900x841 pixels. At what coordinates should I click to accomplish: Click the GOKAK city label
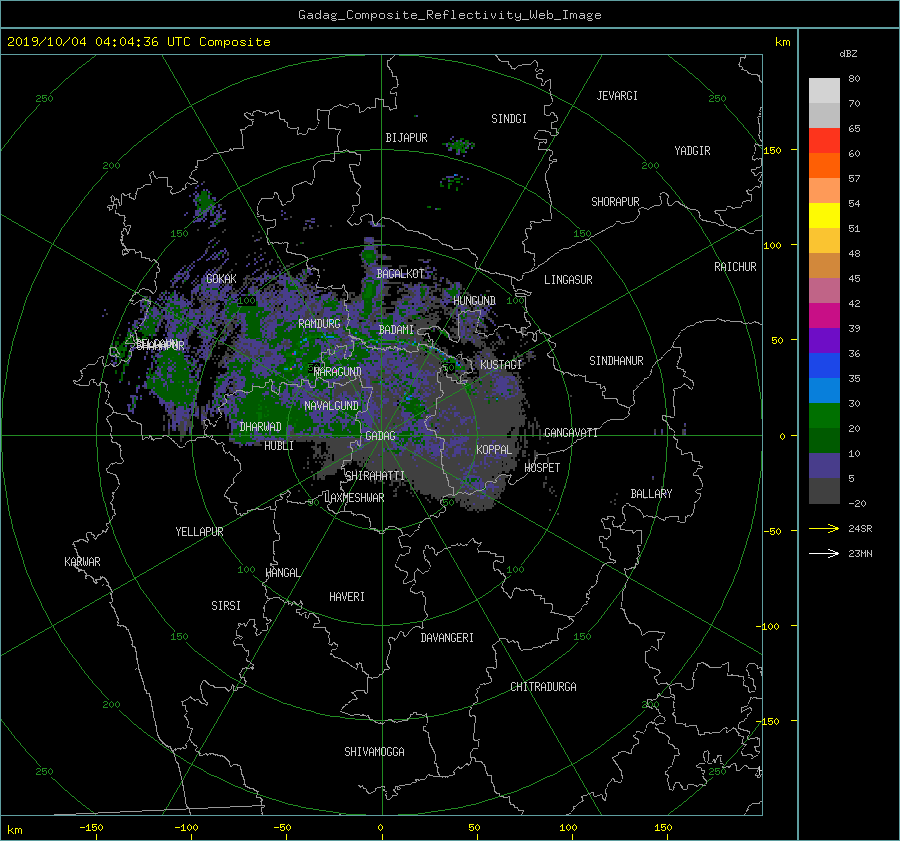221,279
